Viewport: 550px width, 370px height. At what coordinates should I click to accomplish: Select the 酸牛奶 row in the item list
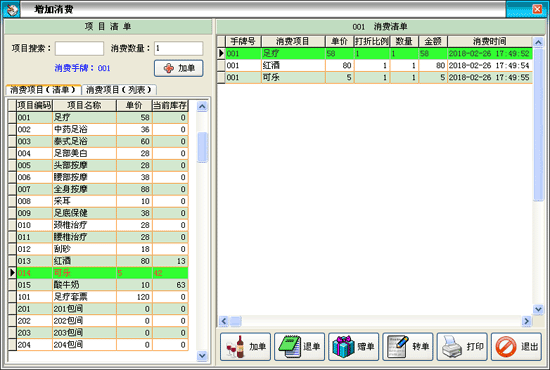pos(98,285)
